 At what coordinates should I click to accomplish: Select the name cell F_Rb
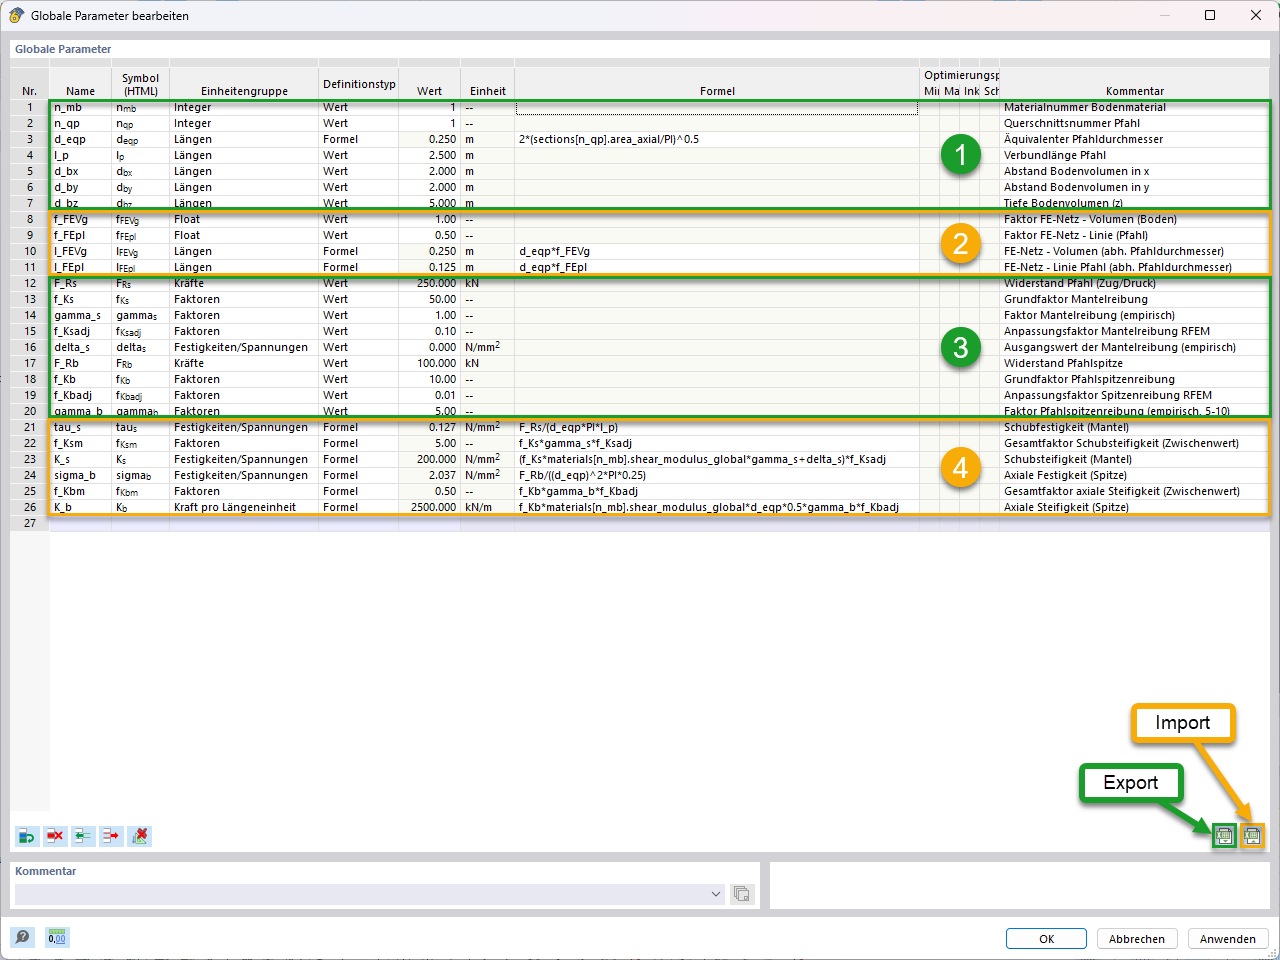[x=81, y=363]
